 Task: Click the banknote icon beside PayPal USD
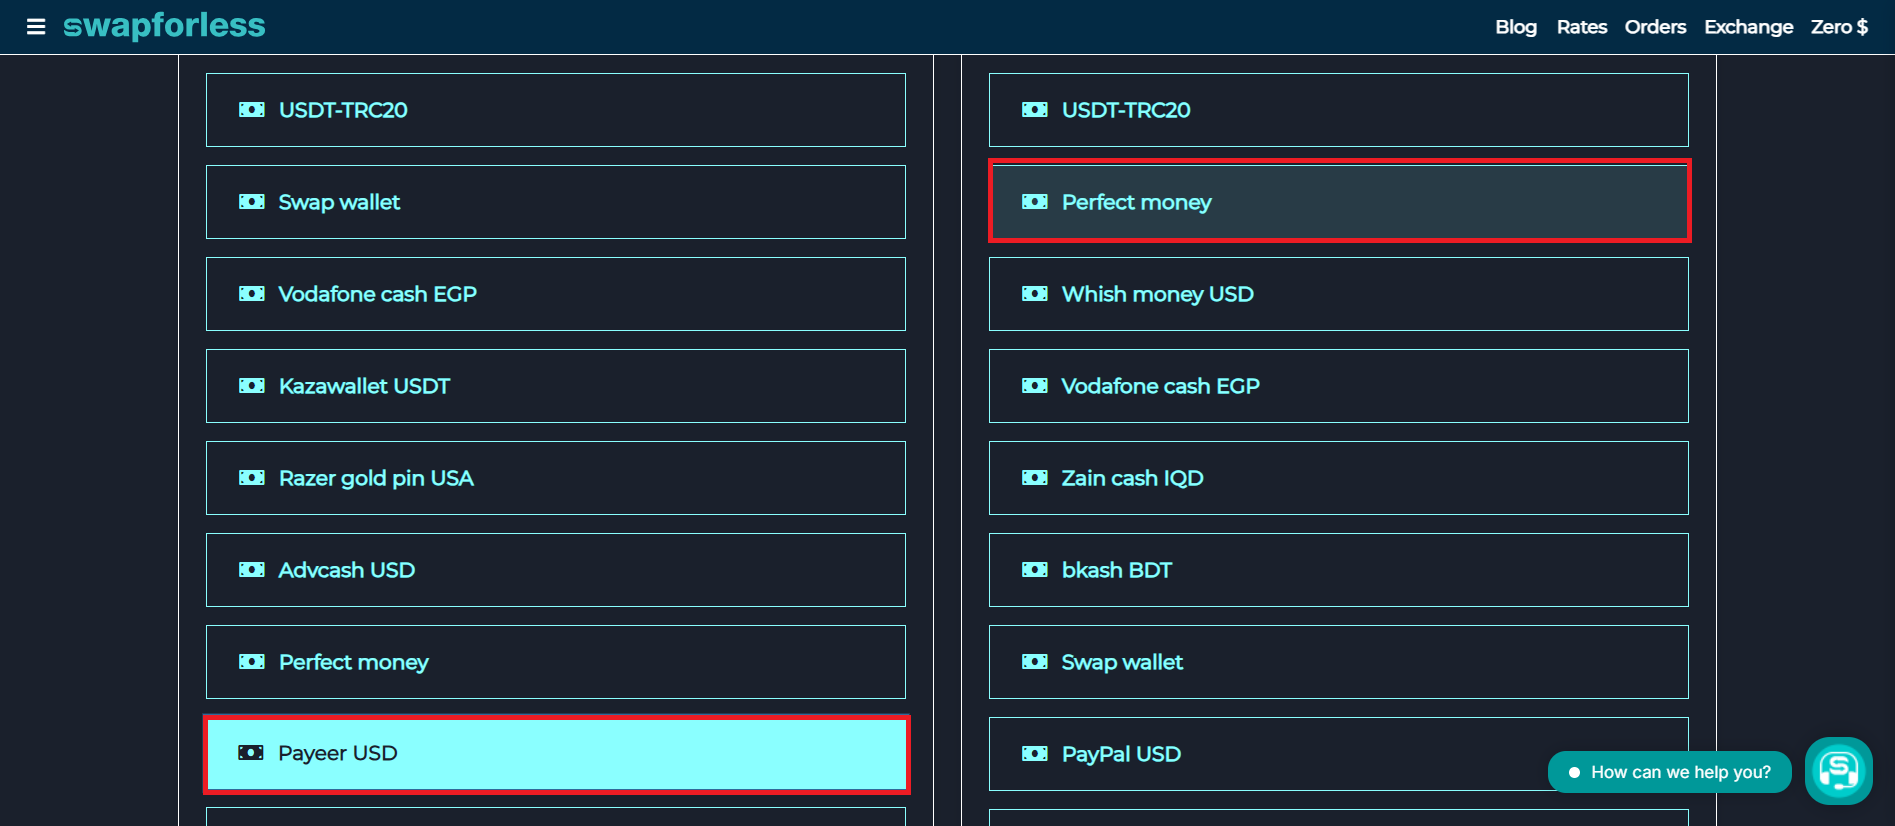click(1035, 754)
